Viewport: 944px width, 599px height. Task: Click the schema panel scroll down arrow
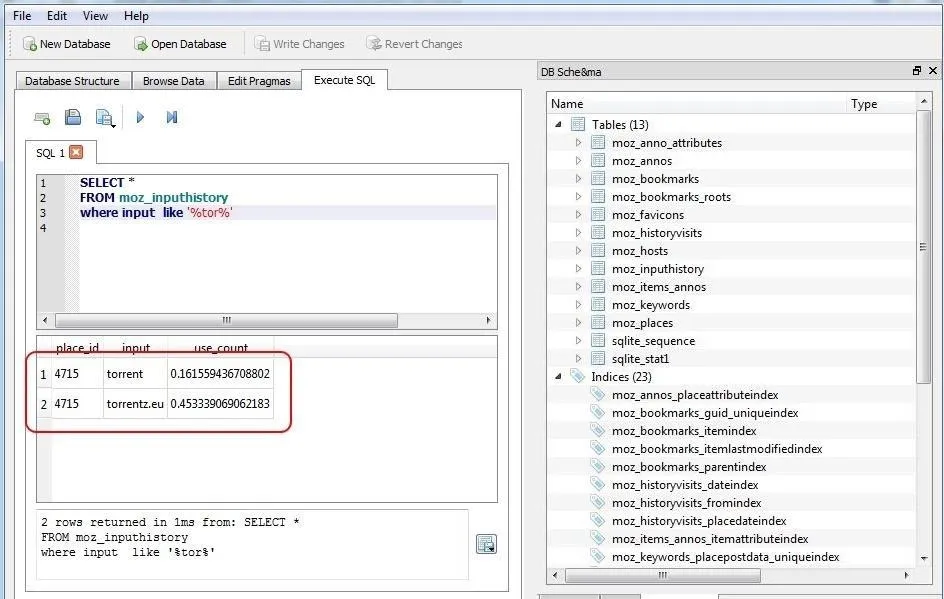click(924, 559)
